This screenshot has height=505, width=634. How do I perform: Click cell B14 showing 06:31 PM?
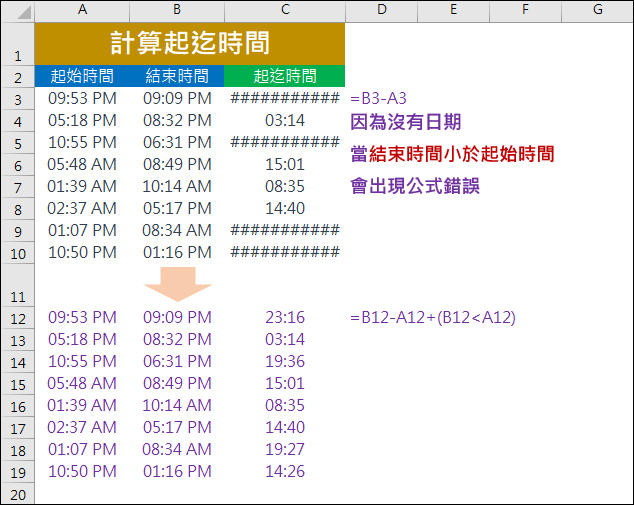click(177, 361)
